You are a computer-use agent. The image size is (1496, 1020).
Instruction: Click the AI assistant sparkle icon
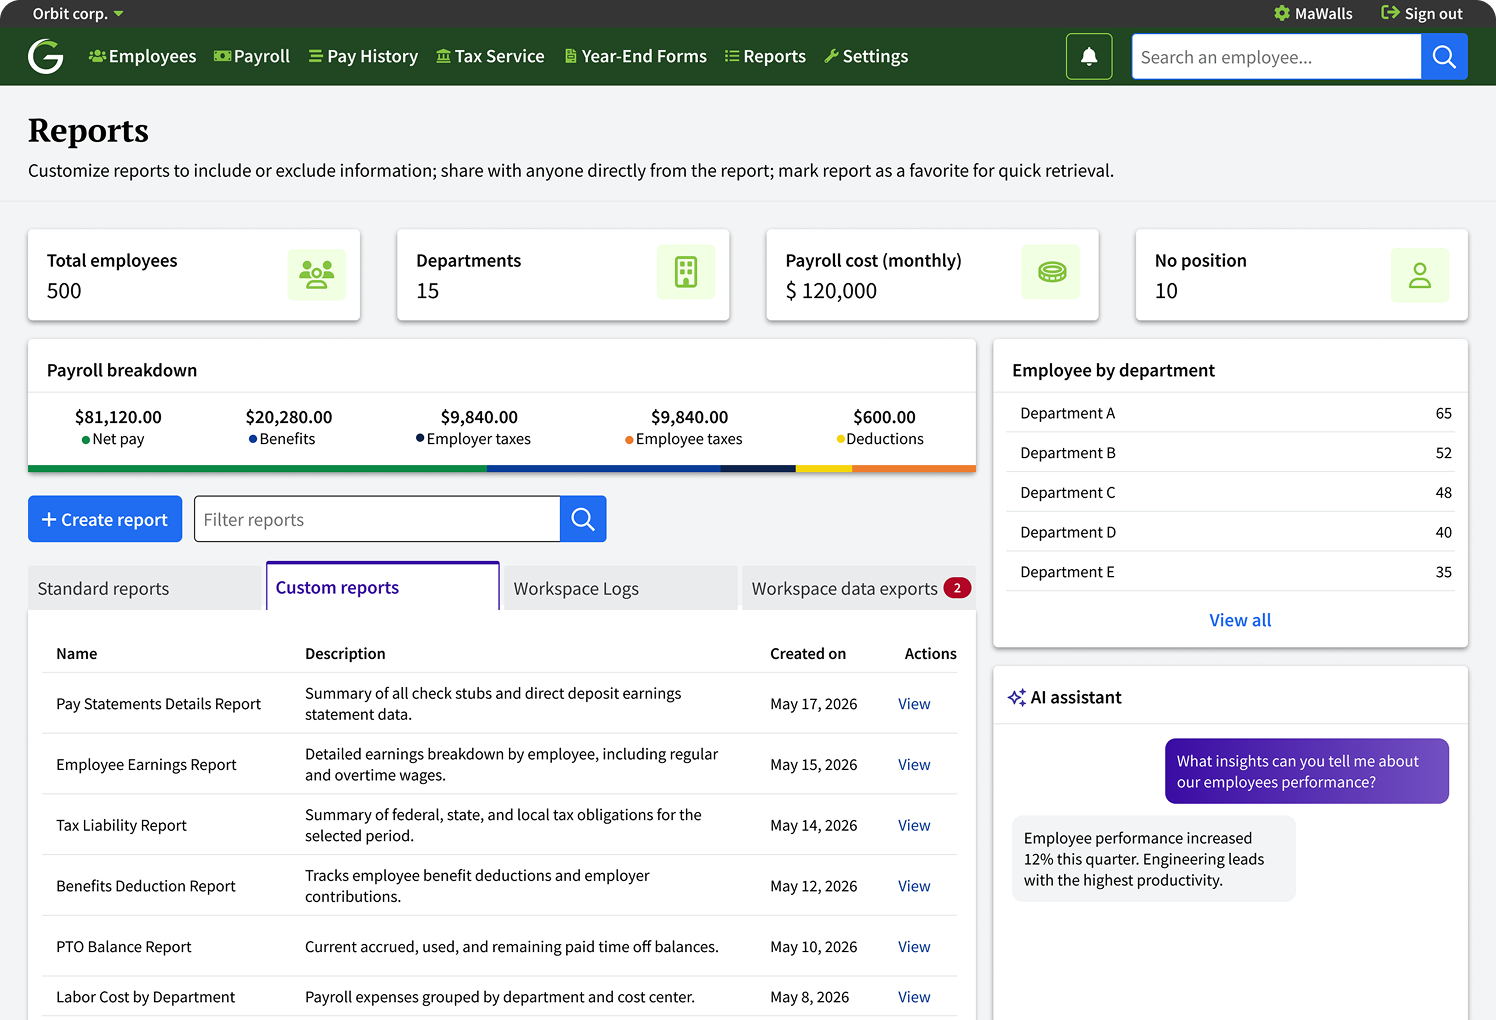pos(1017,697)
